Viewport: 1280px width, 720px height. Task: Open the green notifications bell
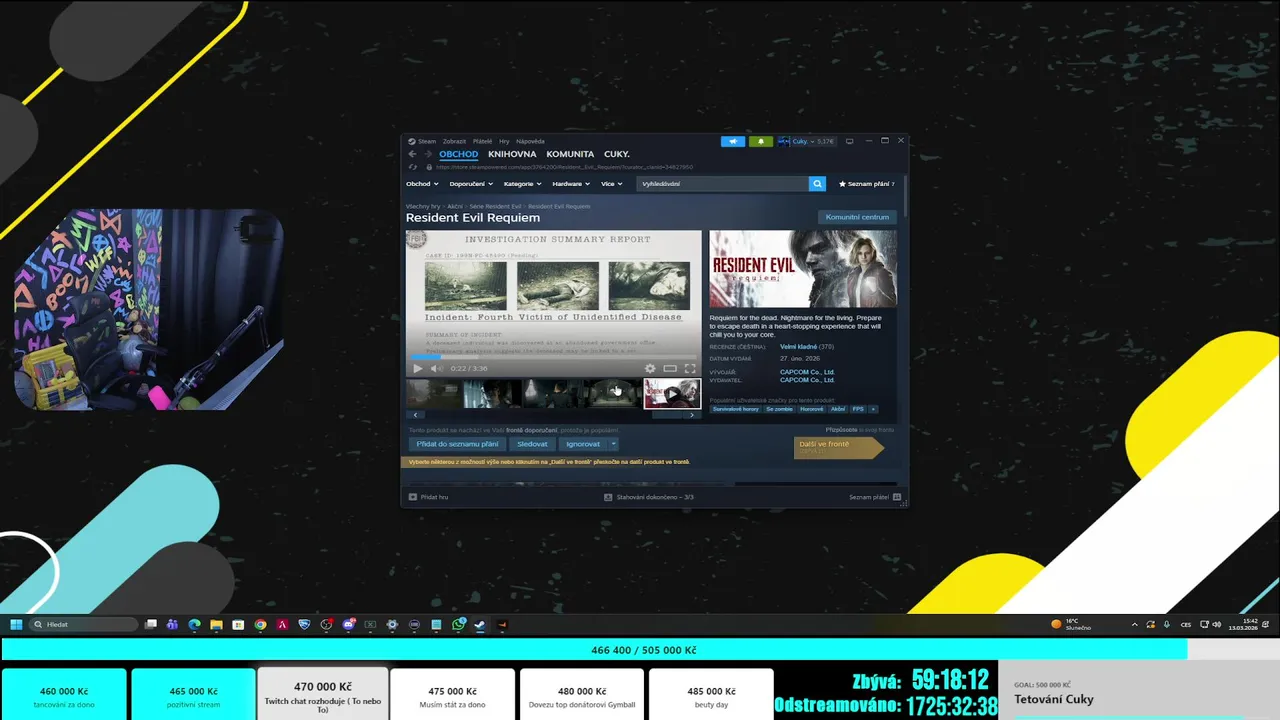761,141
